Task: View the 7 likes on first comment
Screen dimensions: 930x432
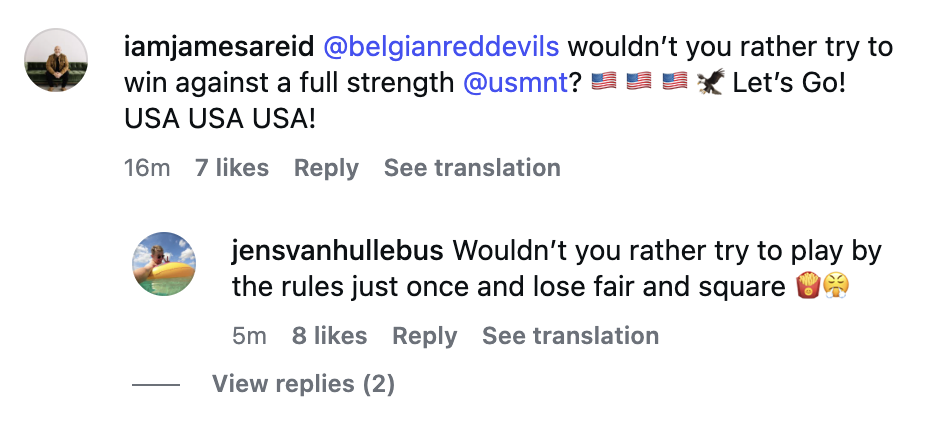Action: 232,168
